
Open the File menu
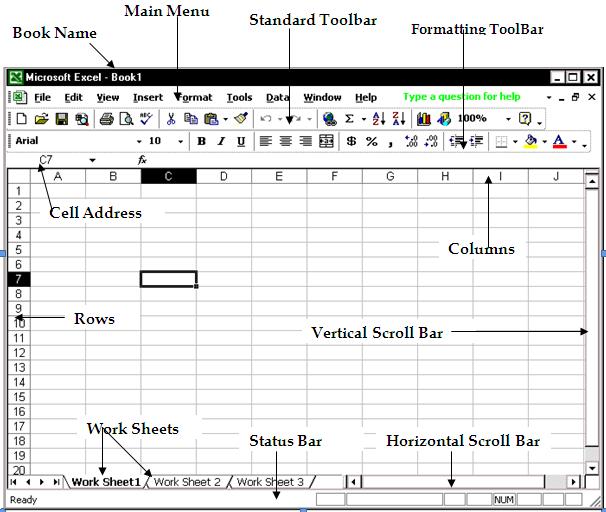click(x=43, y=97)
